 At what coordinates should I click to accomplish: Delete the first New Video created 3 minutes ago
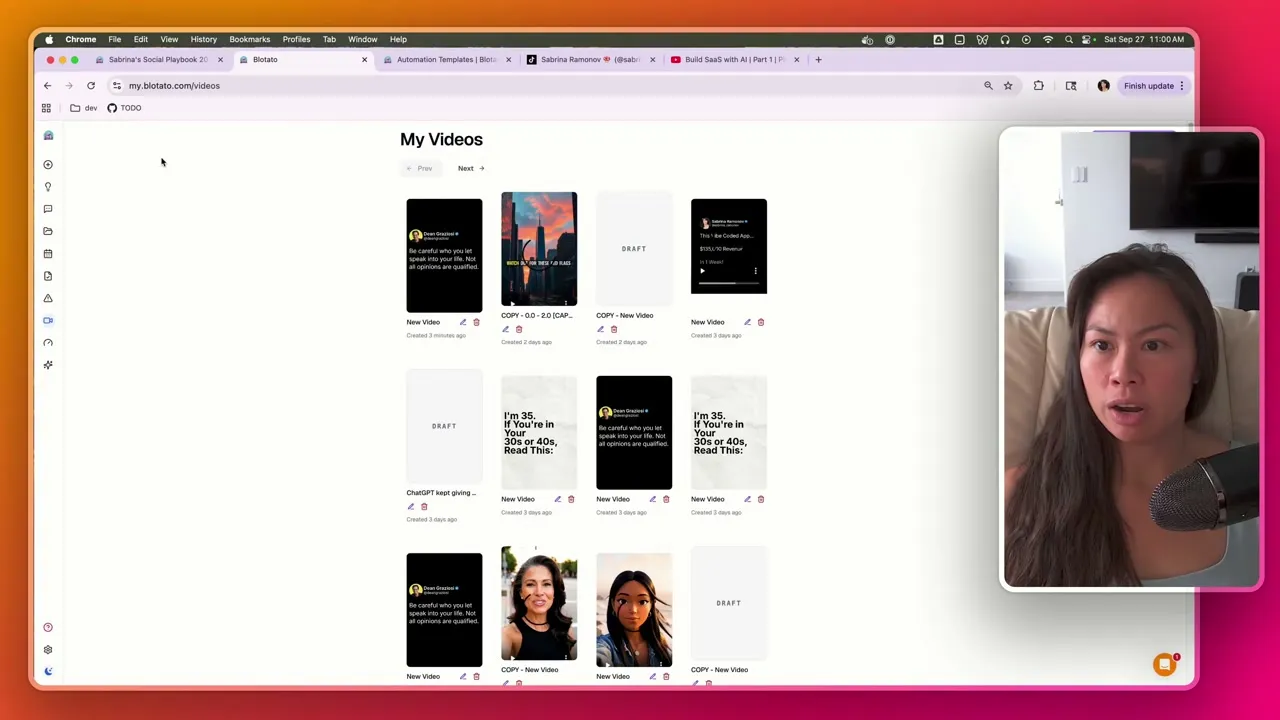point(476,322)
